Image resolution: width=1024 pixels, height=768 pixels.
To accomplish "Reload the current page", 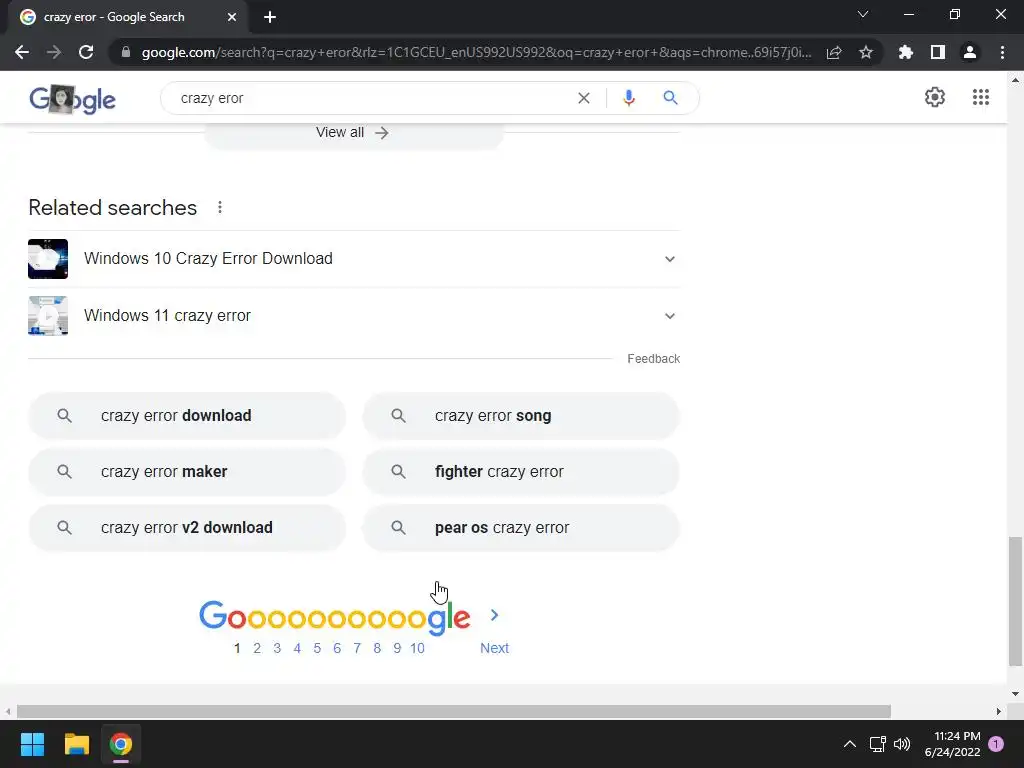I will [86, 52].
